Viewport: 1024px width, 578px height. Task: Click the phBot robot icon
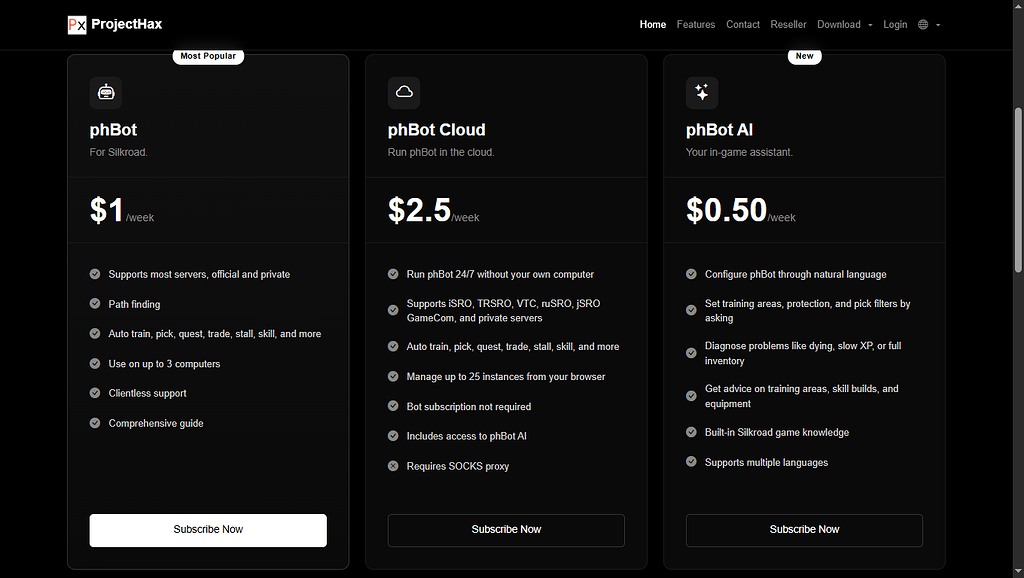pos(106,93)
